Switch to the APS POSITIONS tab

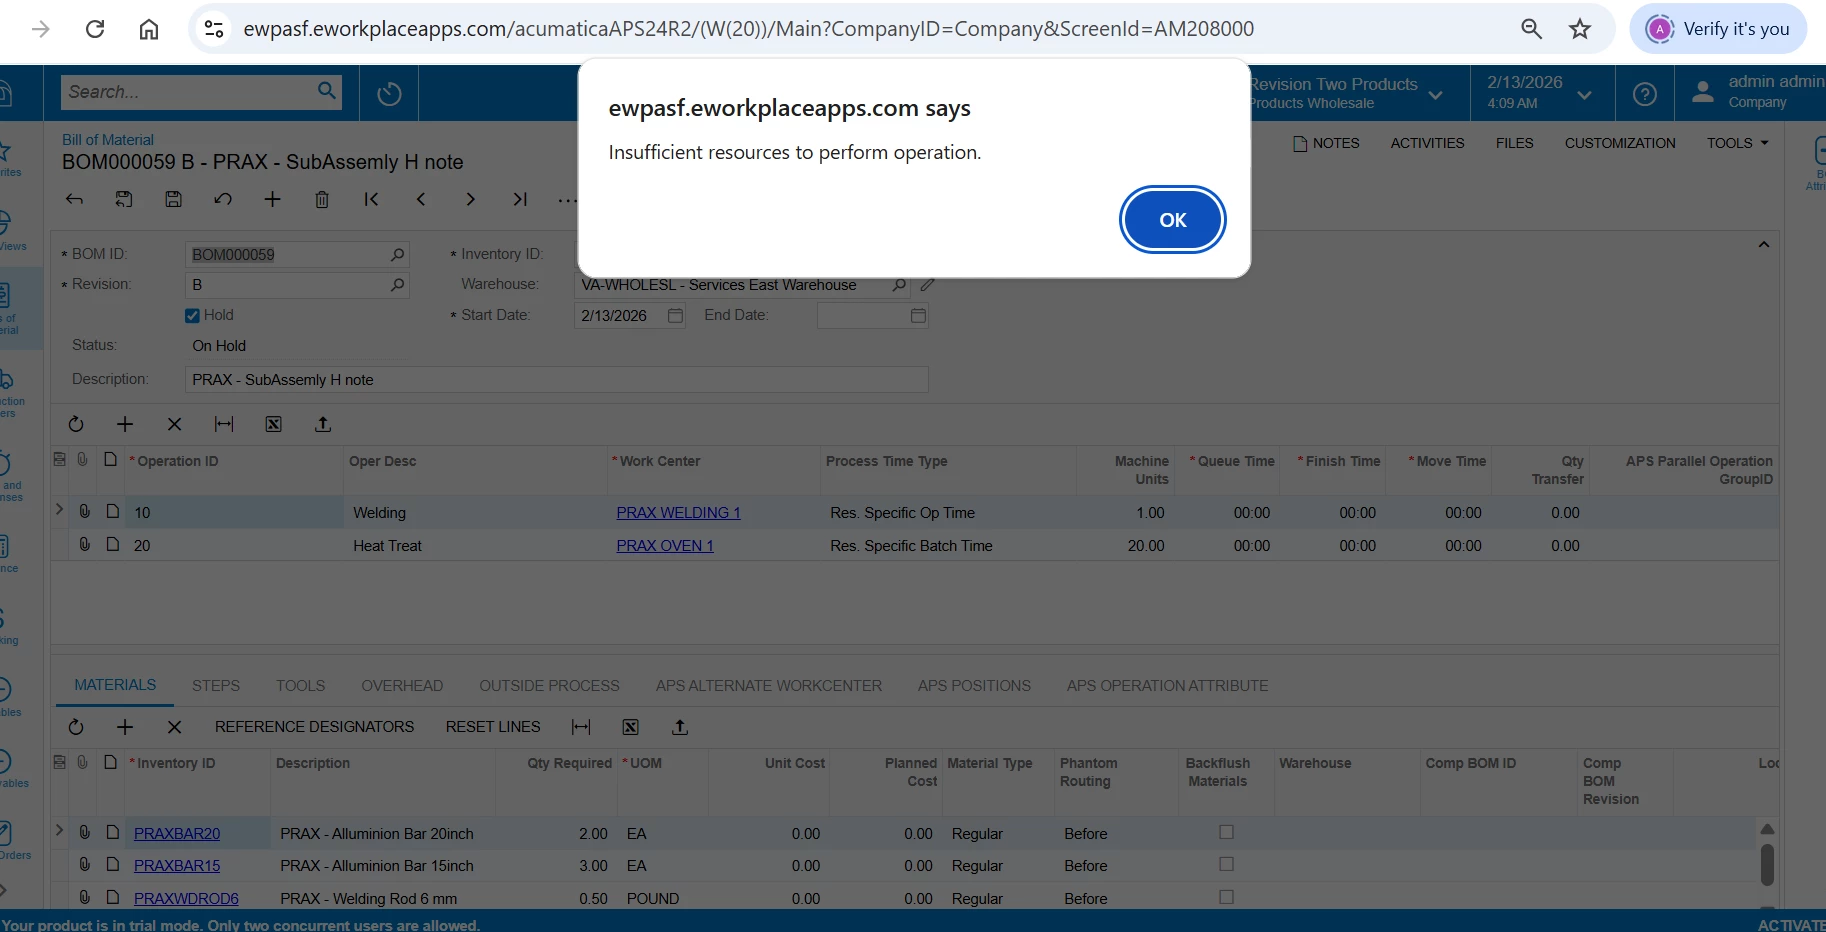(x=974, y=686)
